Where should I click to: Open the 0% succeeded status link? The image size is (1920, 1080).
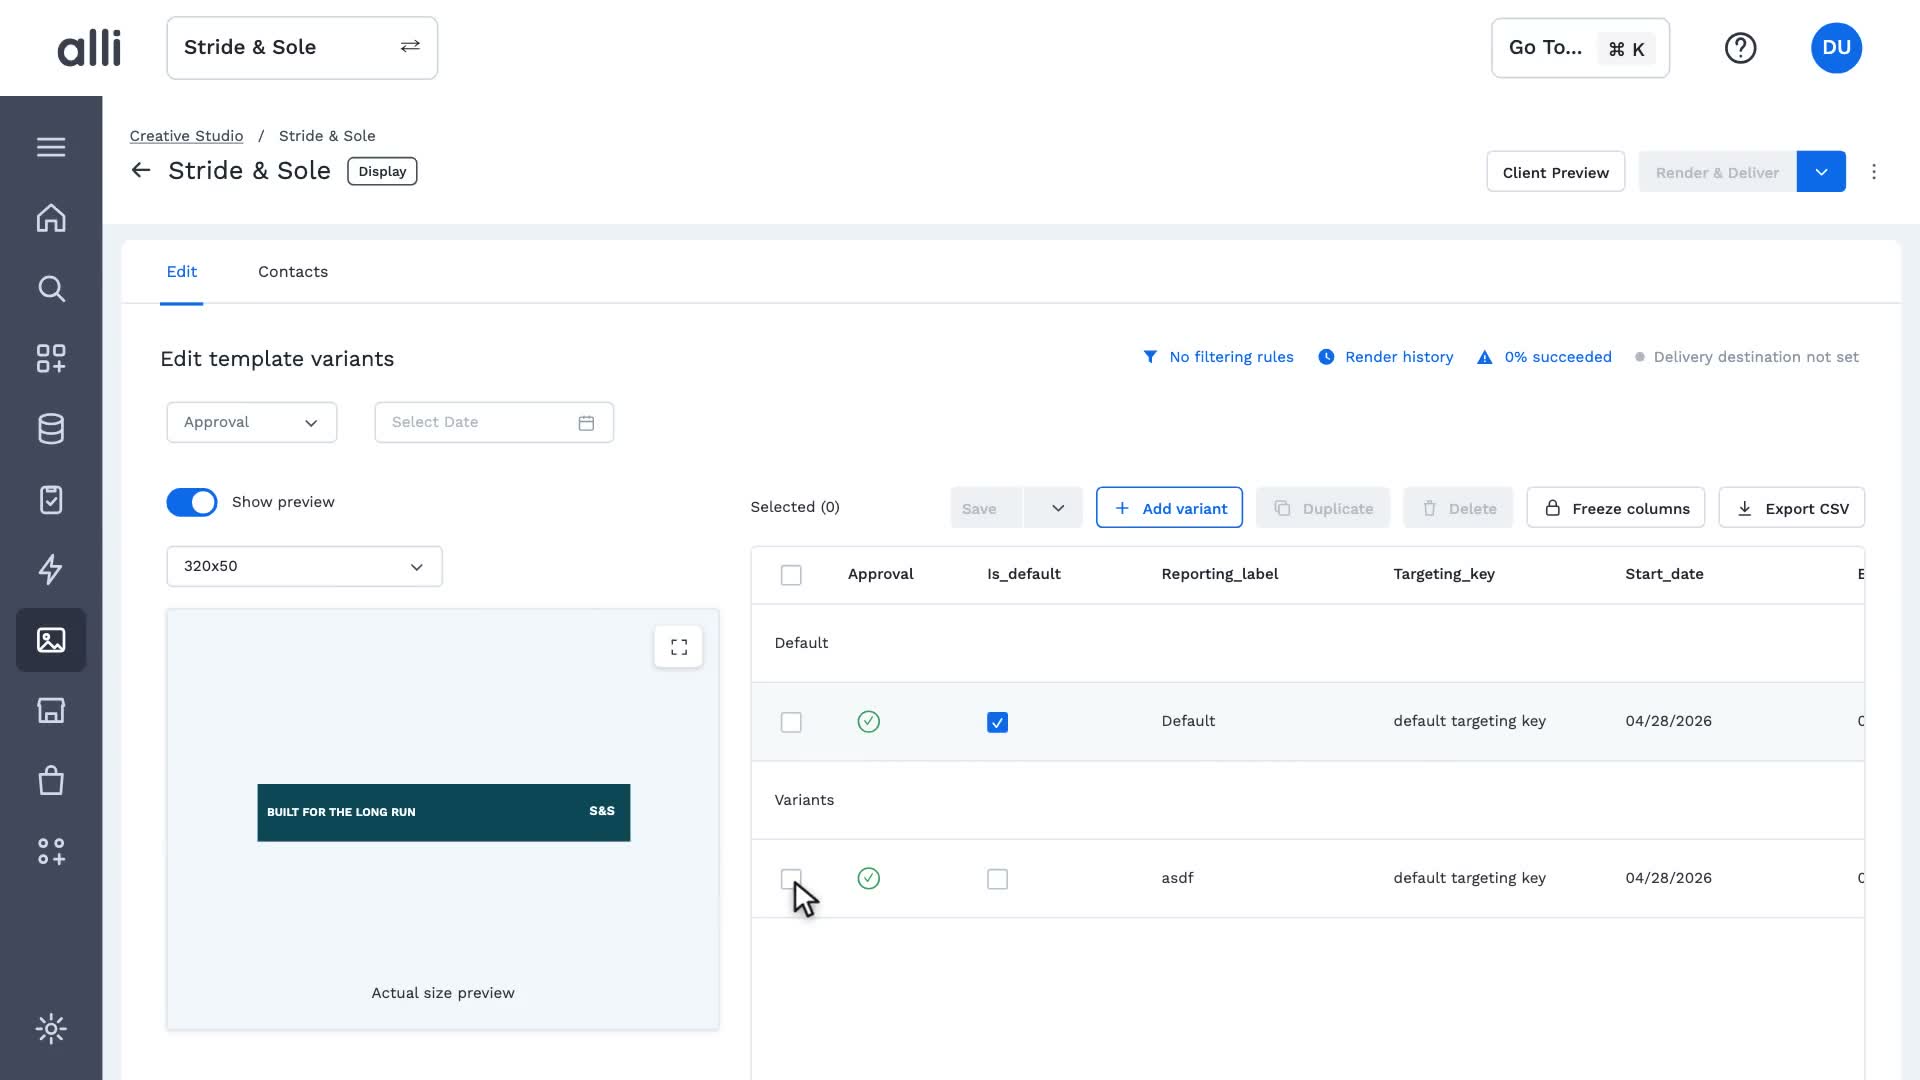pyautogui.click(x=1544, y=357)
